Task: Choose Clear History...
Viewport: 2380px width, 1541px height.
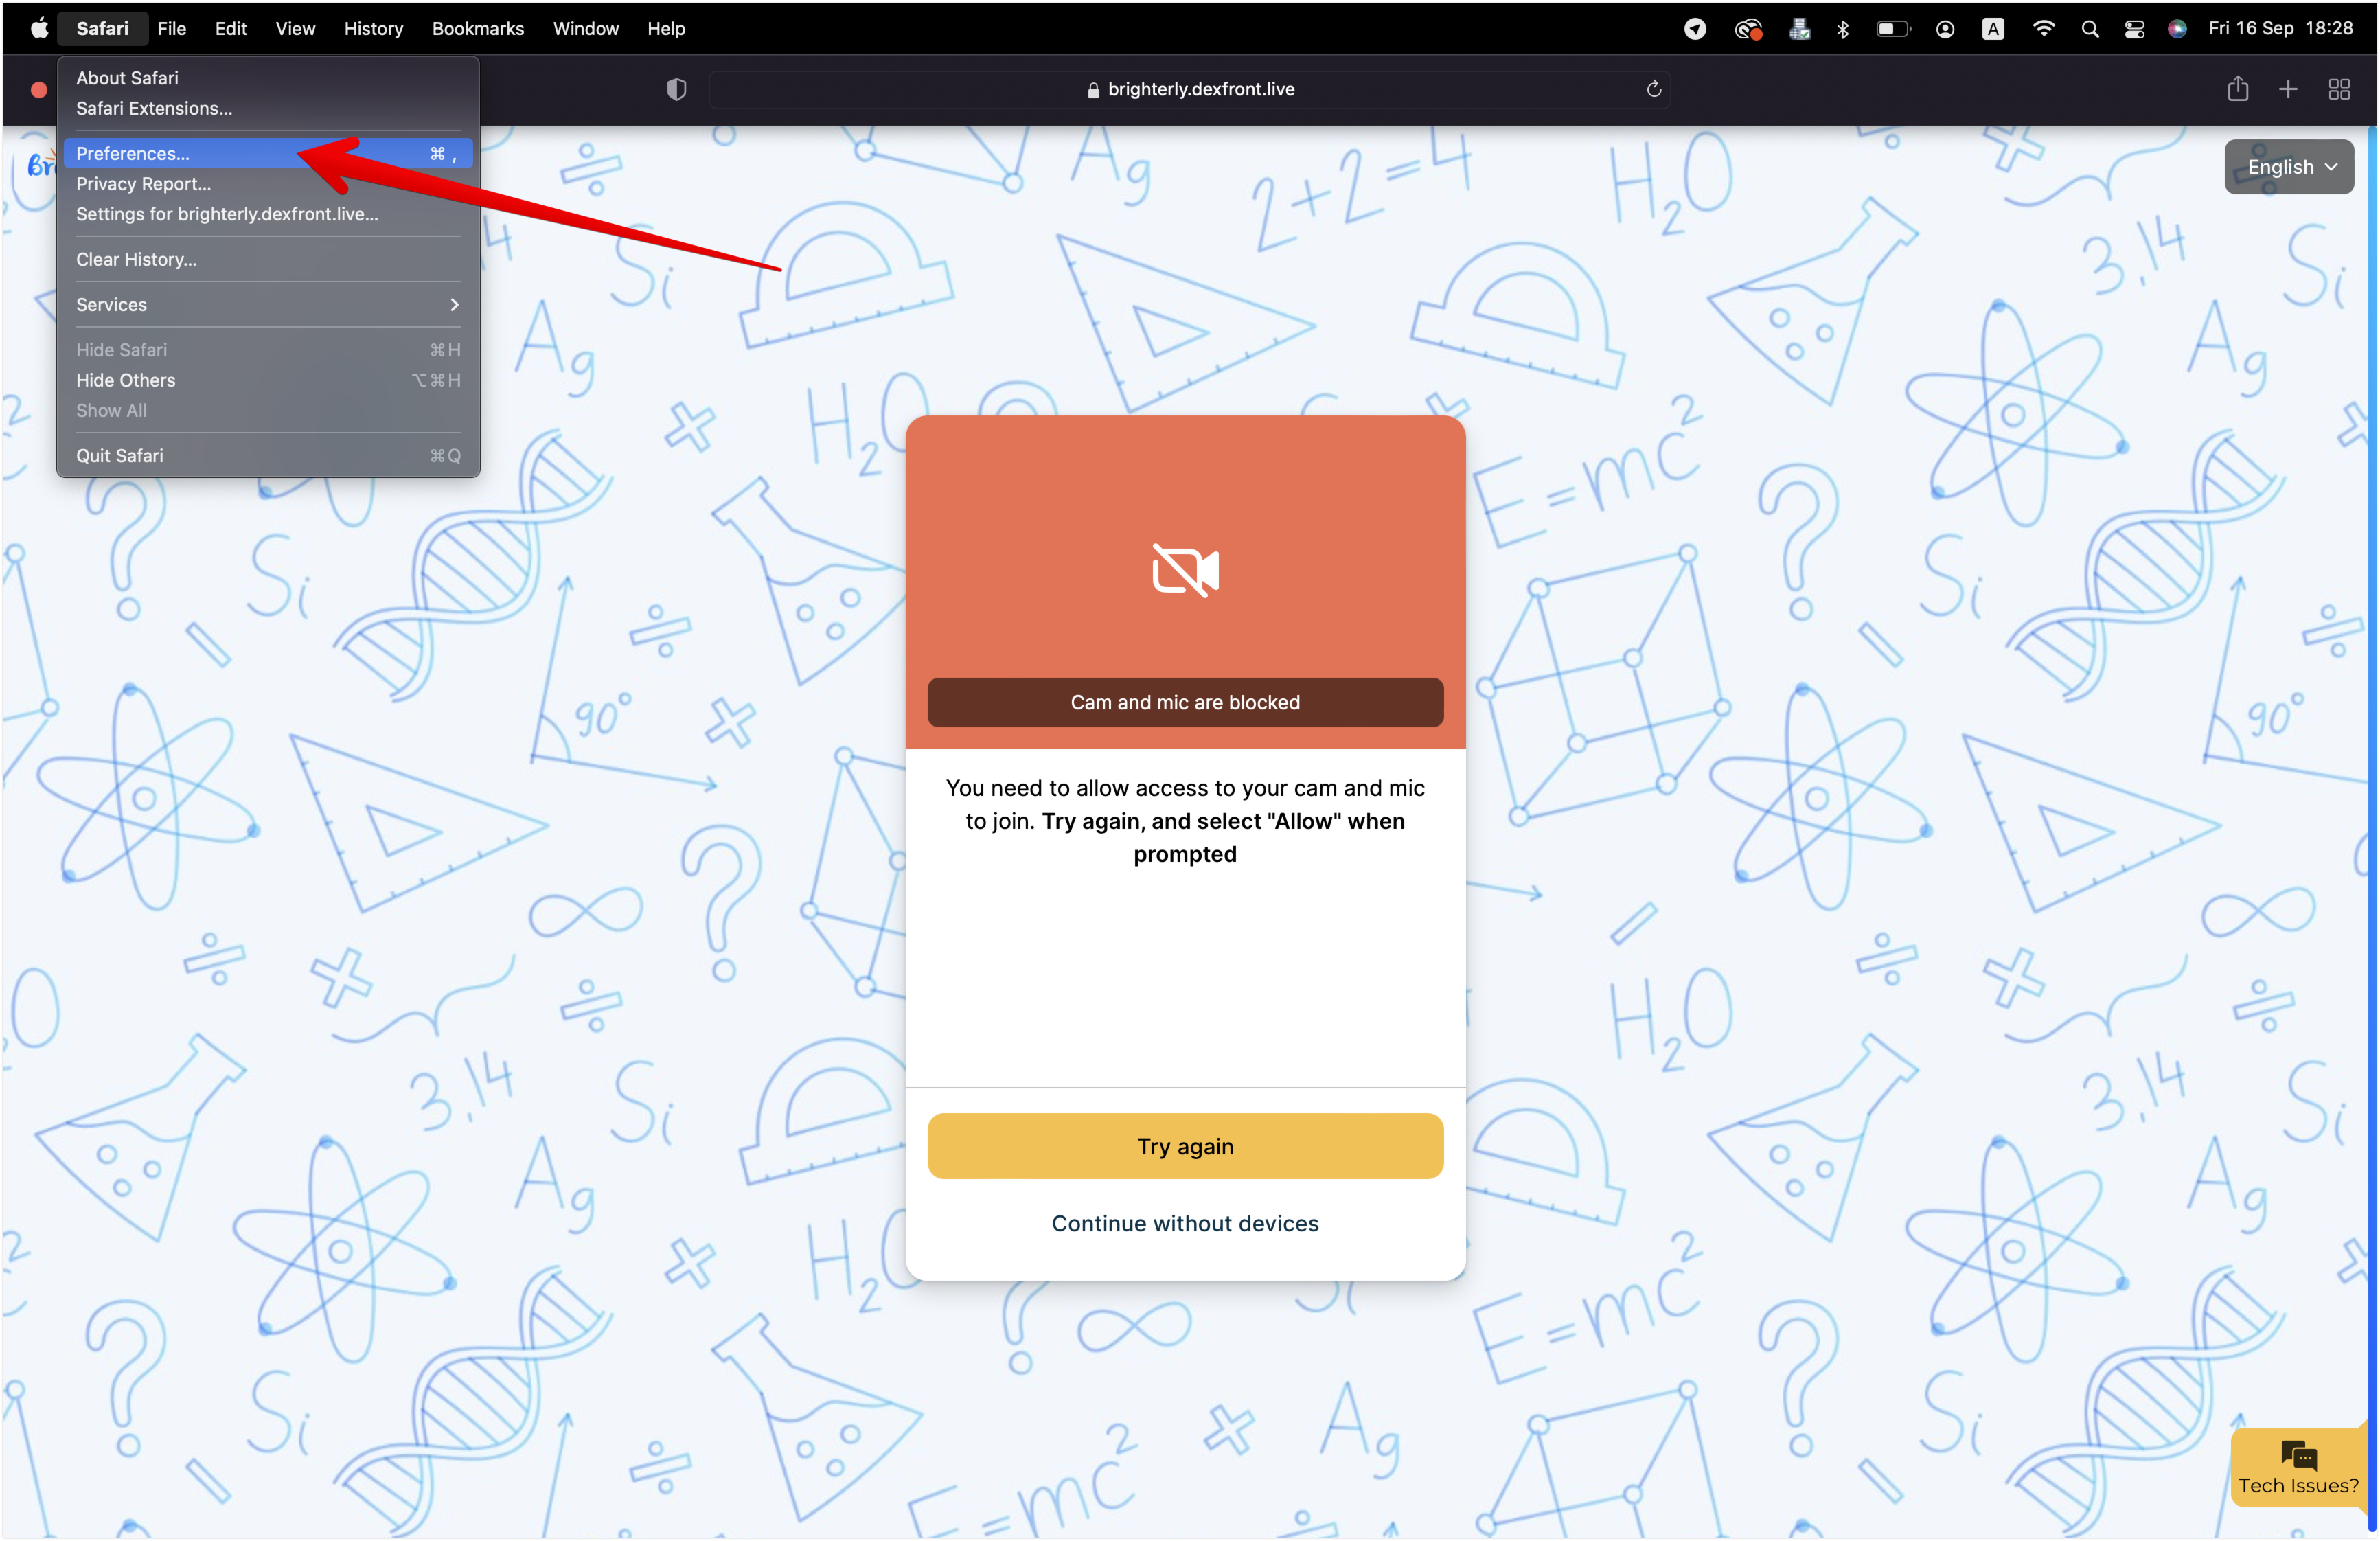Action: tap(268, 259)
